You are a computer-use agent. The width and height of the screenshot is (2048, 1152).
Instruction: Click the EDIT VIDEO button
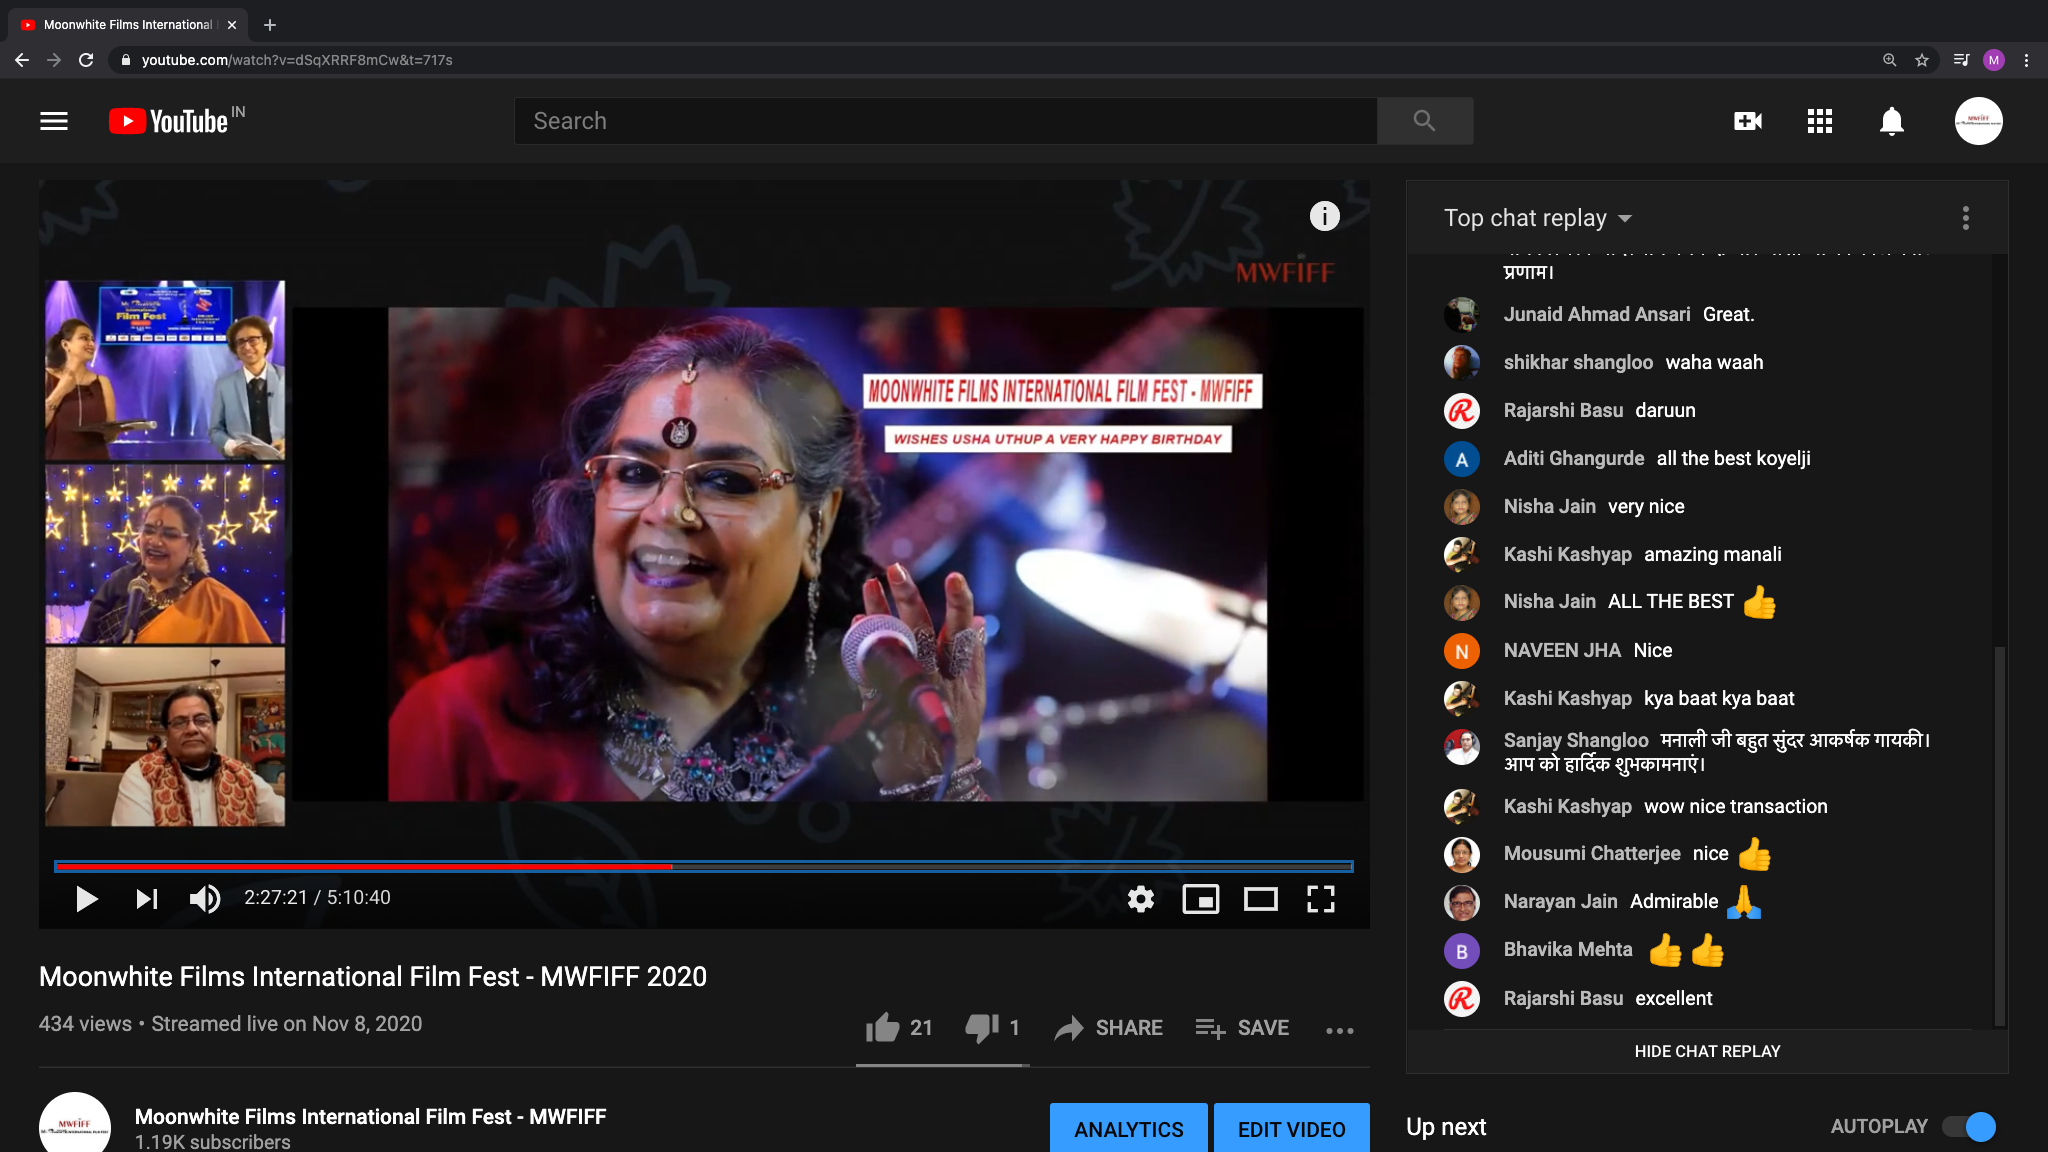click(1292, 1129)
